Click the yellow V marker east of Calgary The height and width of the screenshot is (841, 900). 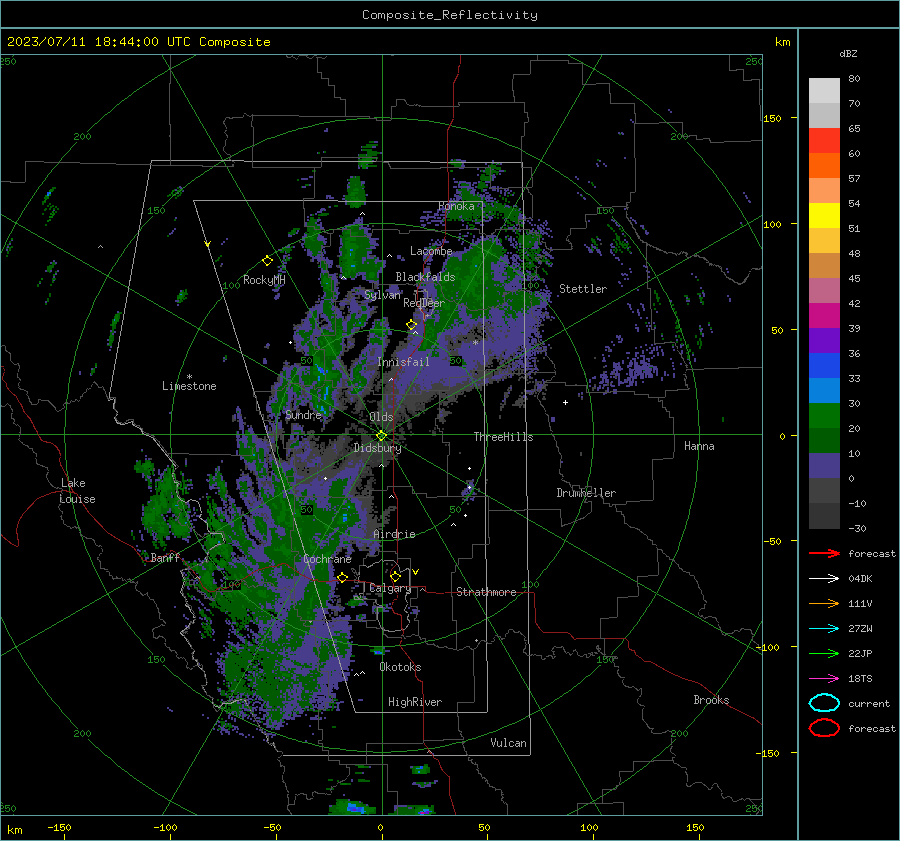[x=416, y=572]
